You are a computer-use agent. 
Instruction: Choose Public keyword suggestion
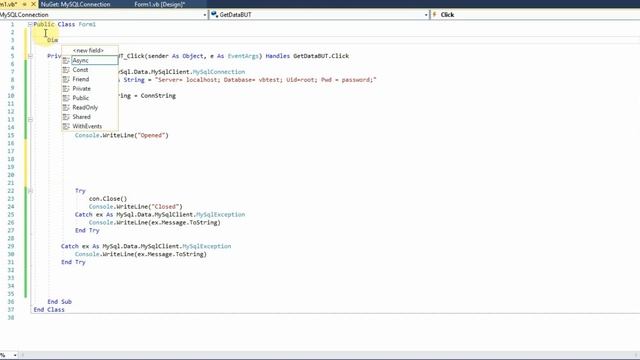[80, 98]
